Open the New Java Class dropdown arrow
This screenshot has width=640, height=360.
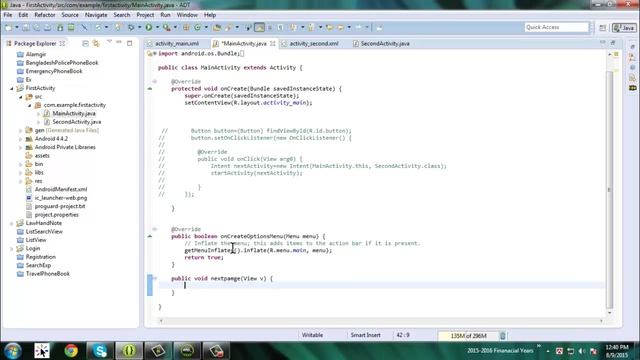click(206, 27)
